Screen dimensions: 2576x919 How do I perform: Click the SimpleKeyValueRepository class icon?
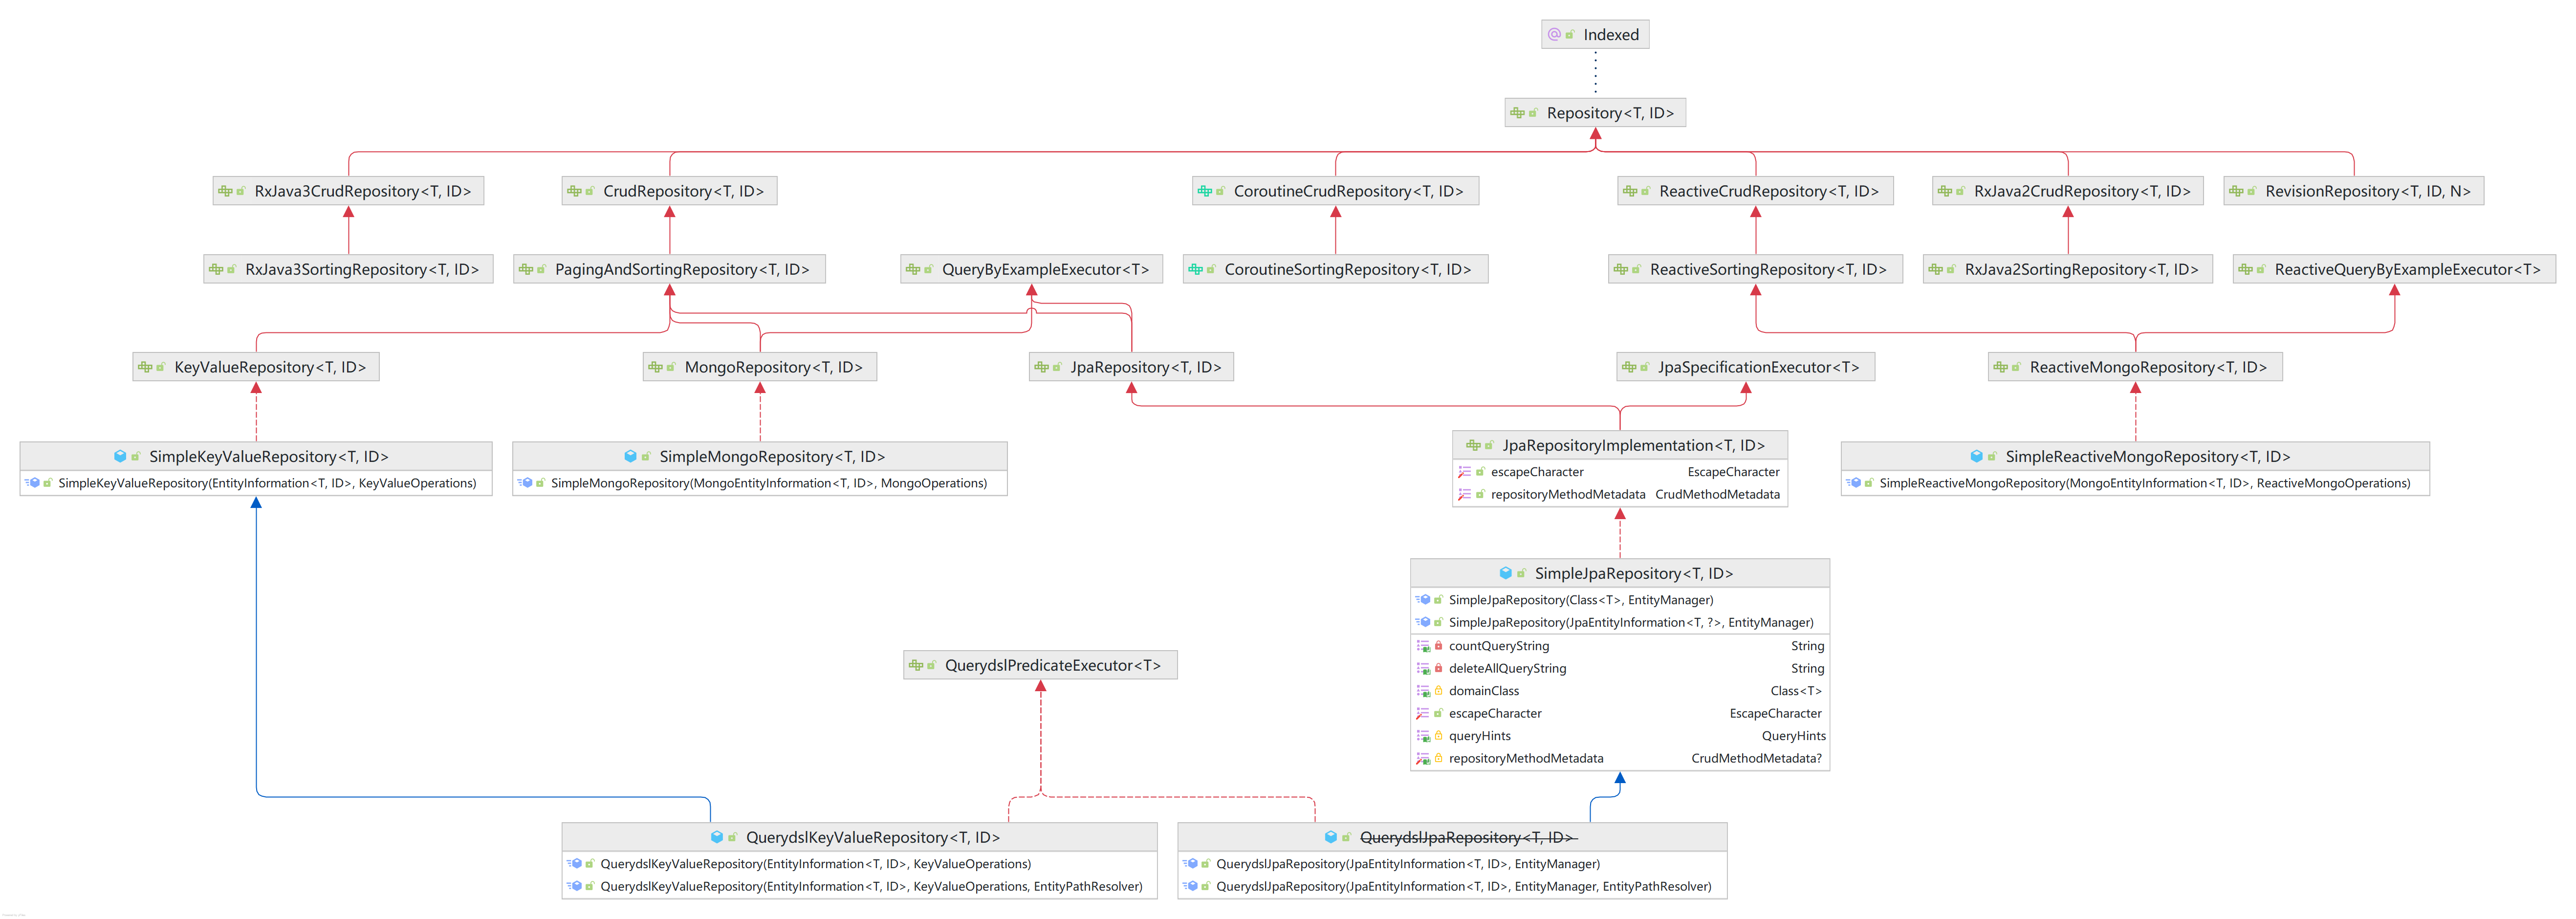pos(120,456)
